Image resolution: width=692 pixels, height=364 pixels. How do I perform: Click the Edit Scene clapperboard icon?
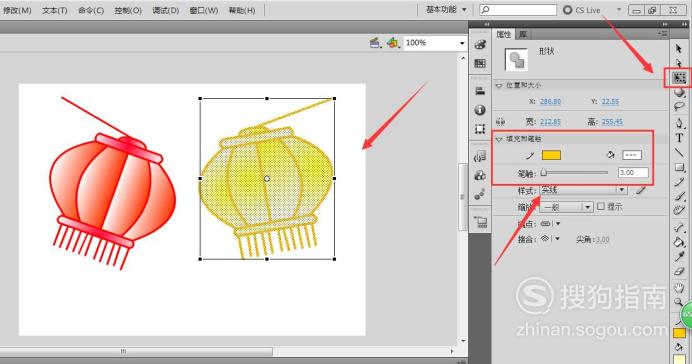coord(375,43)
